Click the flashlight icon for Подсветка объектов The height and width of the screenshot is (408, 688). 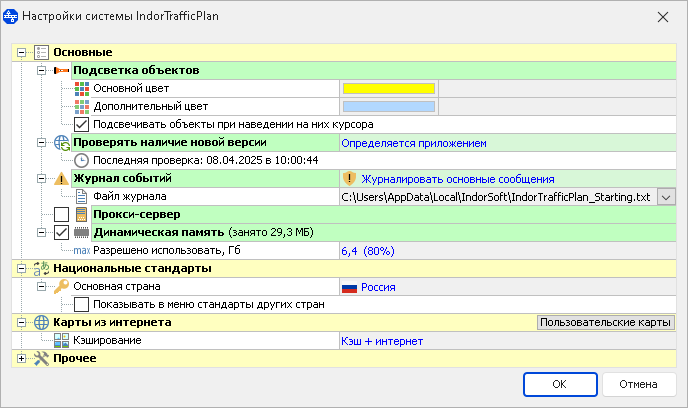61,70
